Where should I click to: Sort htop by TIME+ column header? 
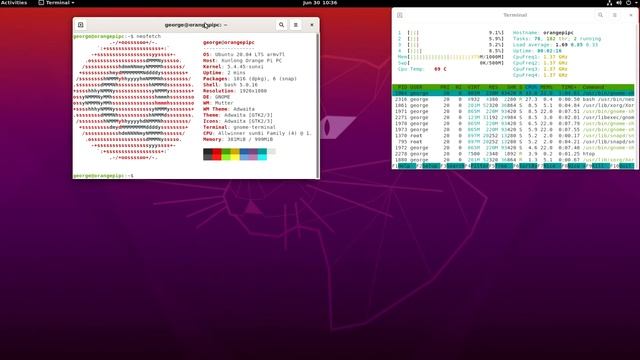[569, 87]
